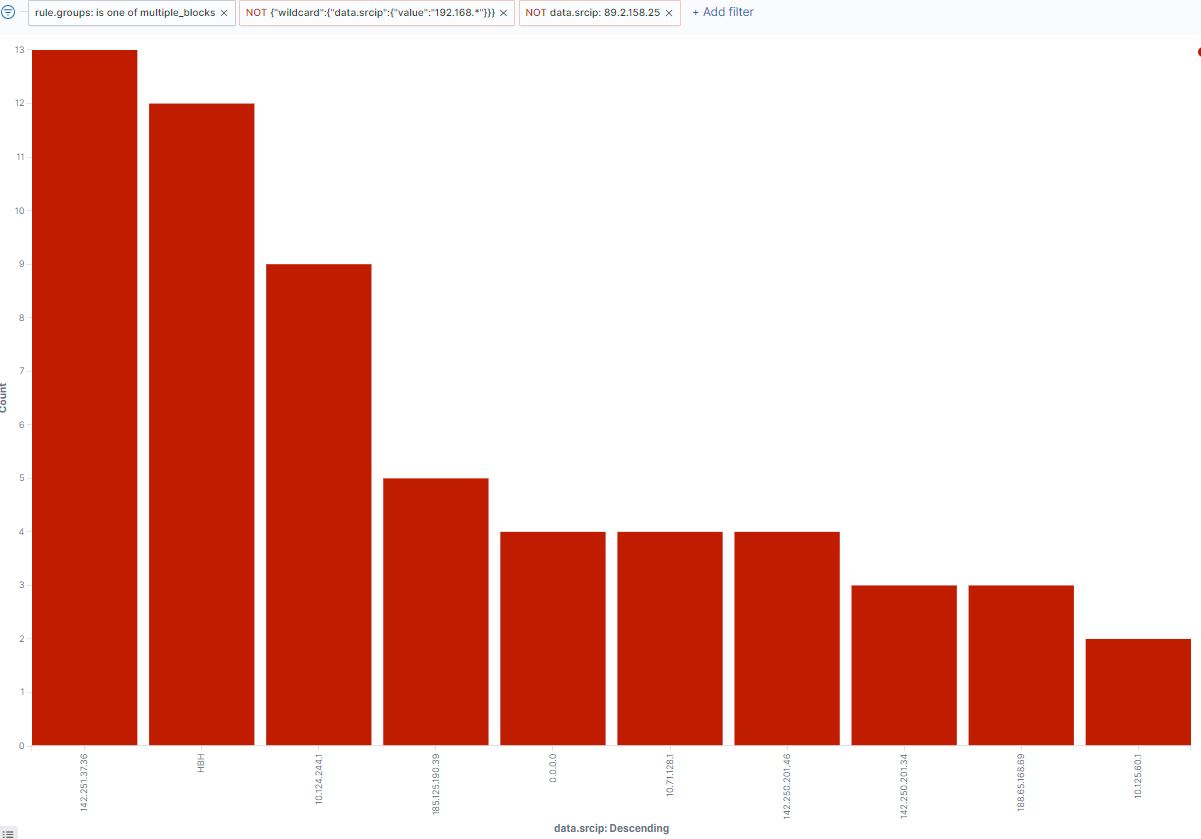
Task: Select the 142.250.201.46 bar
Action: (x=787, y=639)
